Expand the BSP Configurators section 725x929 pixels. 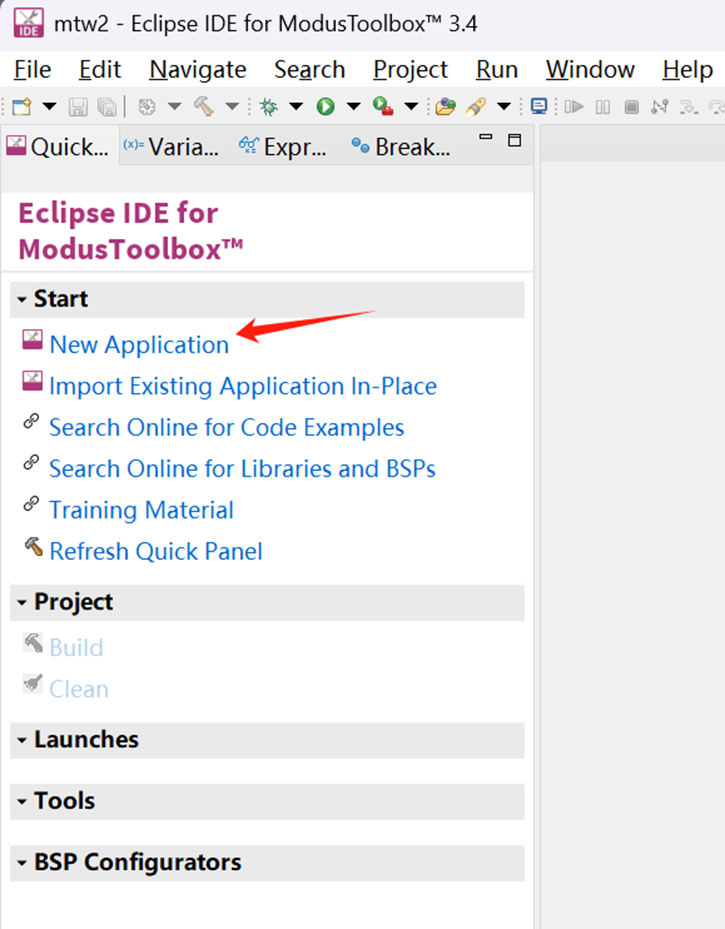pos(22,863)
